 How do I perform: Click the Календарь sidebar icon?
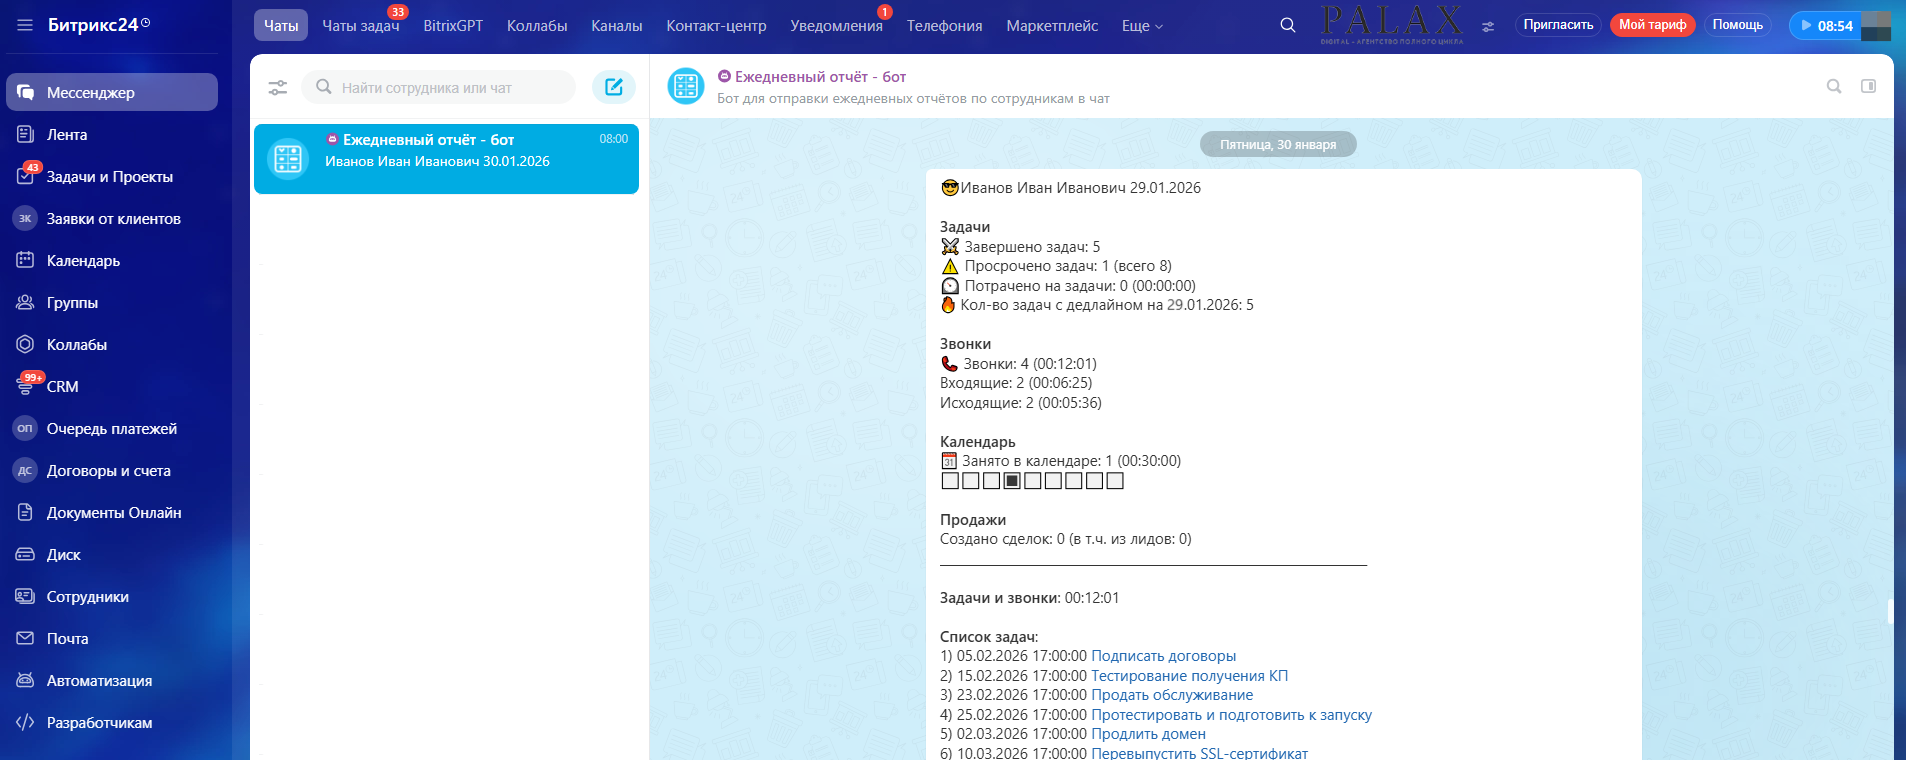point(26,260)
